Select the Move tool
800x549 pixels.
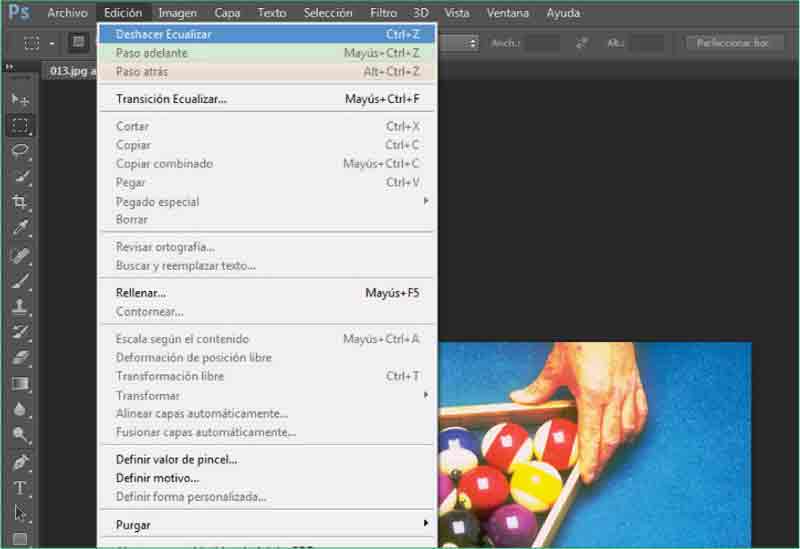(x=19, y=100)
